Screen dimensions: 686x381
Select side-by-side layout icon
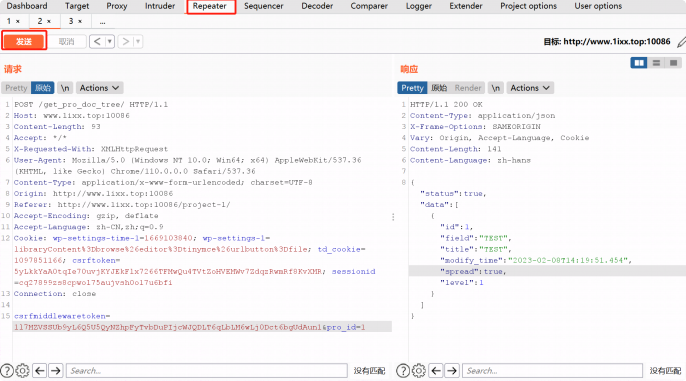(x=639, y=63)
